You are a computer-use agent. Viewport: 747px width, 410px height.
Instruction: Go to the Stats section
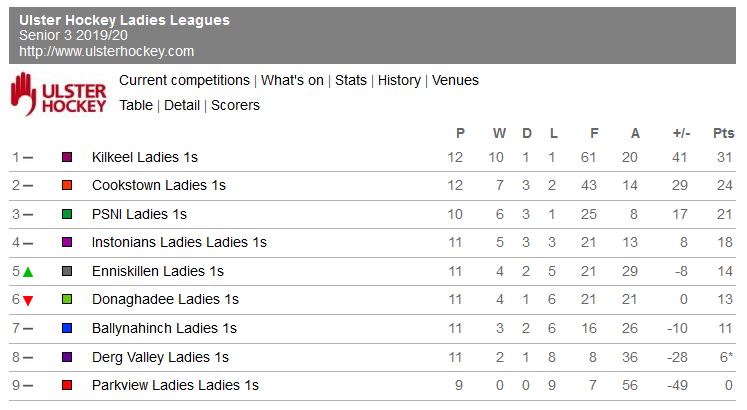point(351,80)
